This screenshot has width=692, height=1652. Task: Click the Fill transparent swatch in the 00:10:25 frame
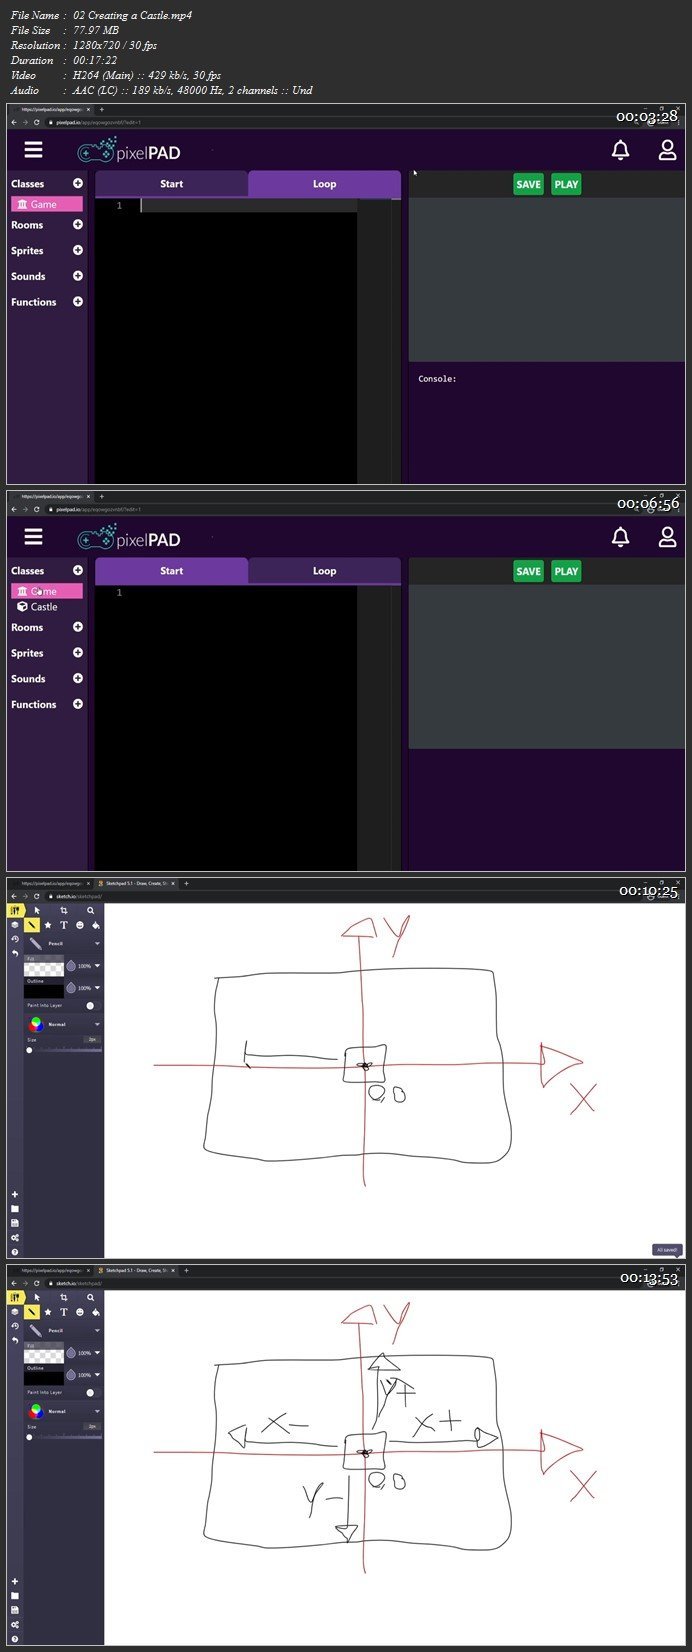(x=44, y=967)
